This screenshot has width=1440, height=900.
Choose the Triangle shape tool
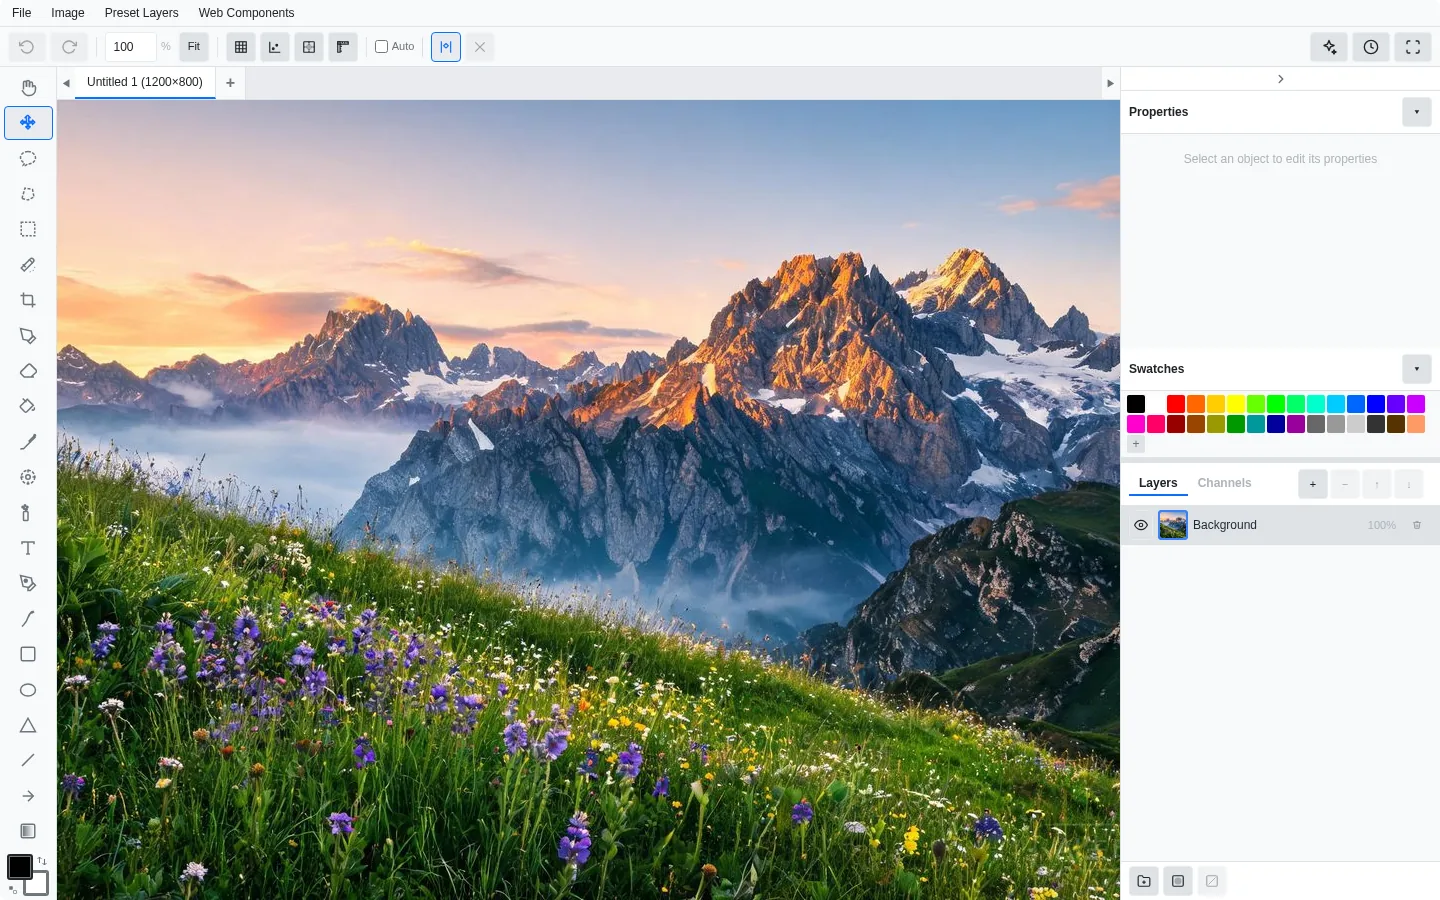pos(28,725)
